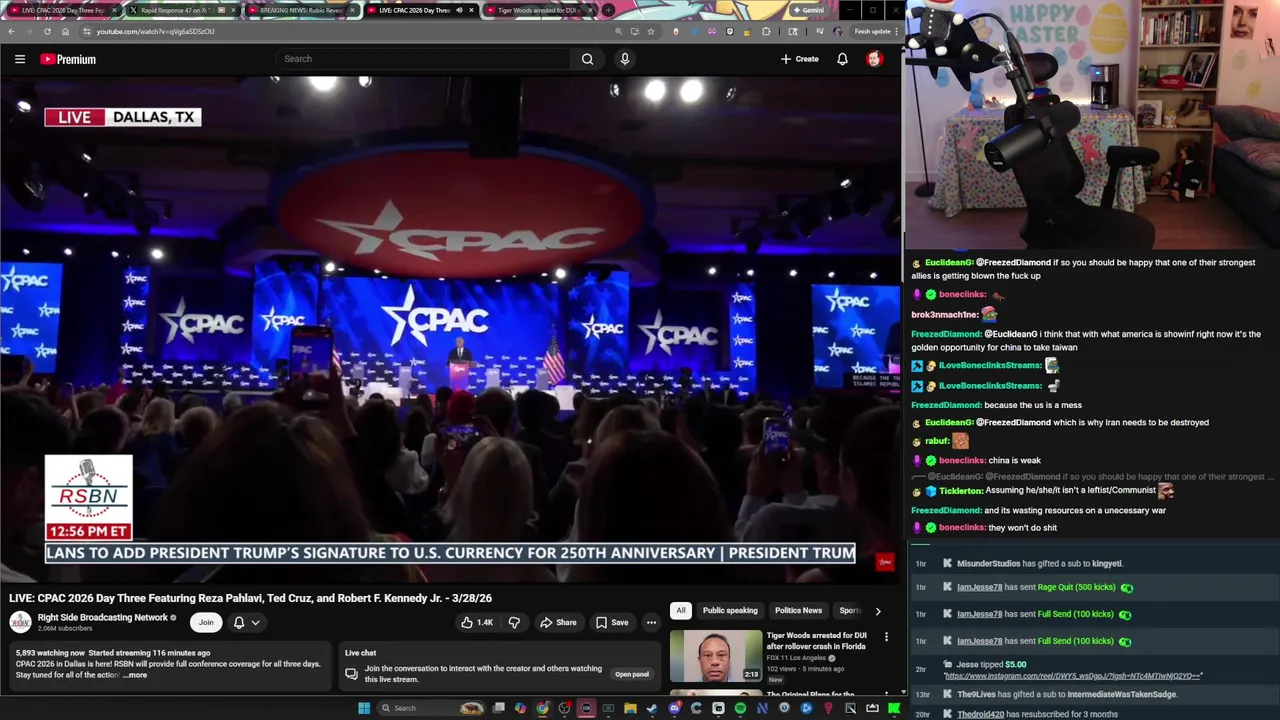The image size is (1280, 720).
Task: Open YouTube notifications bell in header
Action: coord(842,59)
